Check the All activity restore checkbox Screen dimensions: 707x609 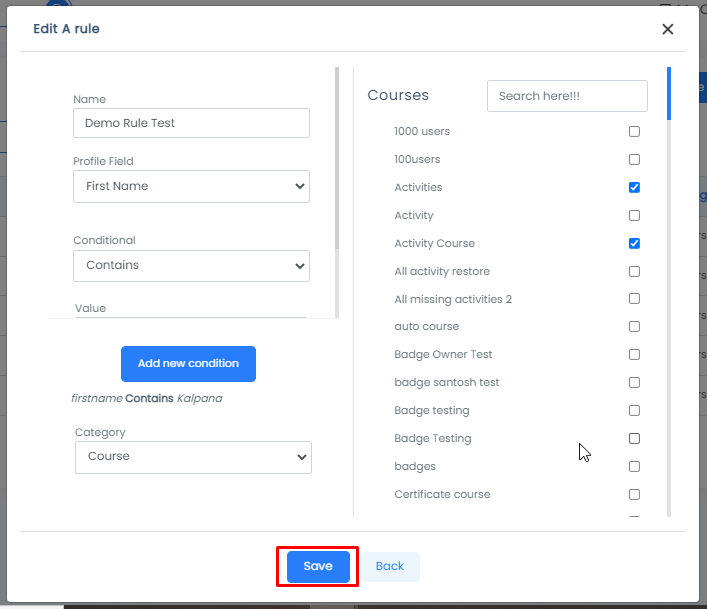[634, 272]
